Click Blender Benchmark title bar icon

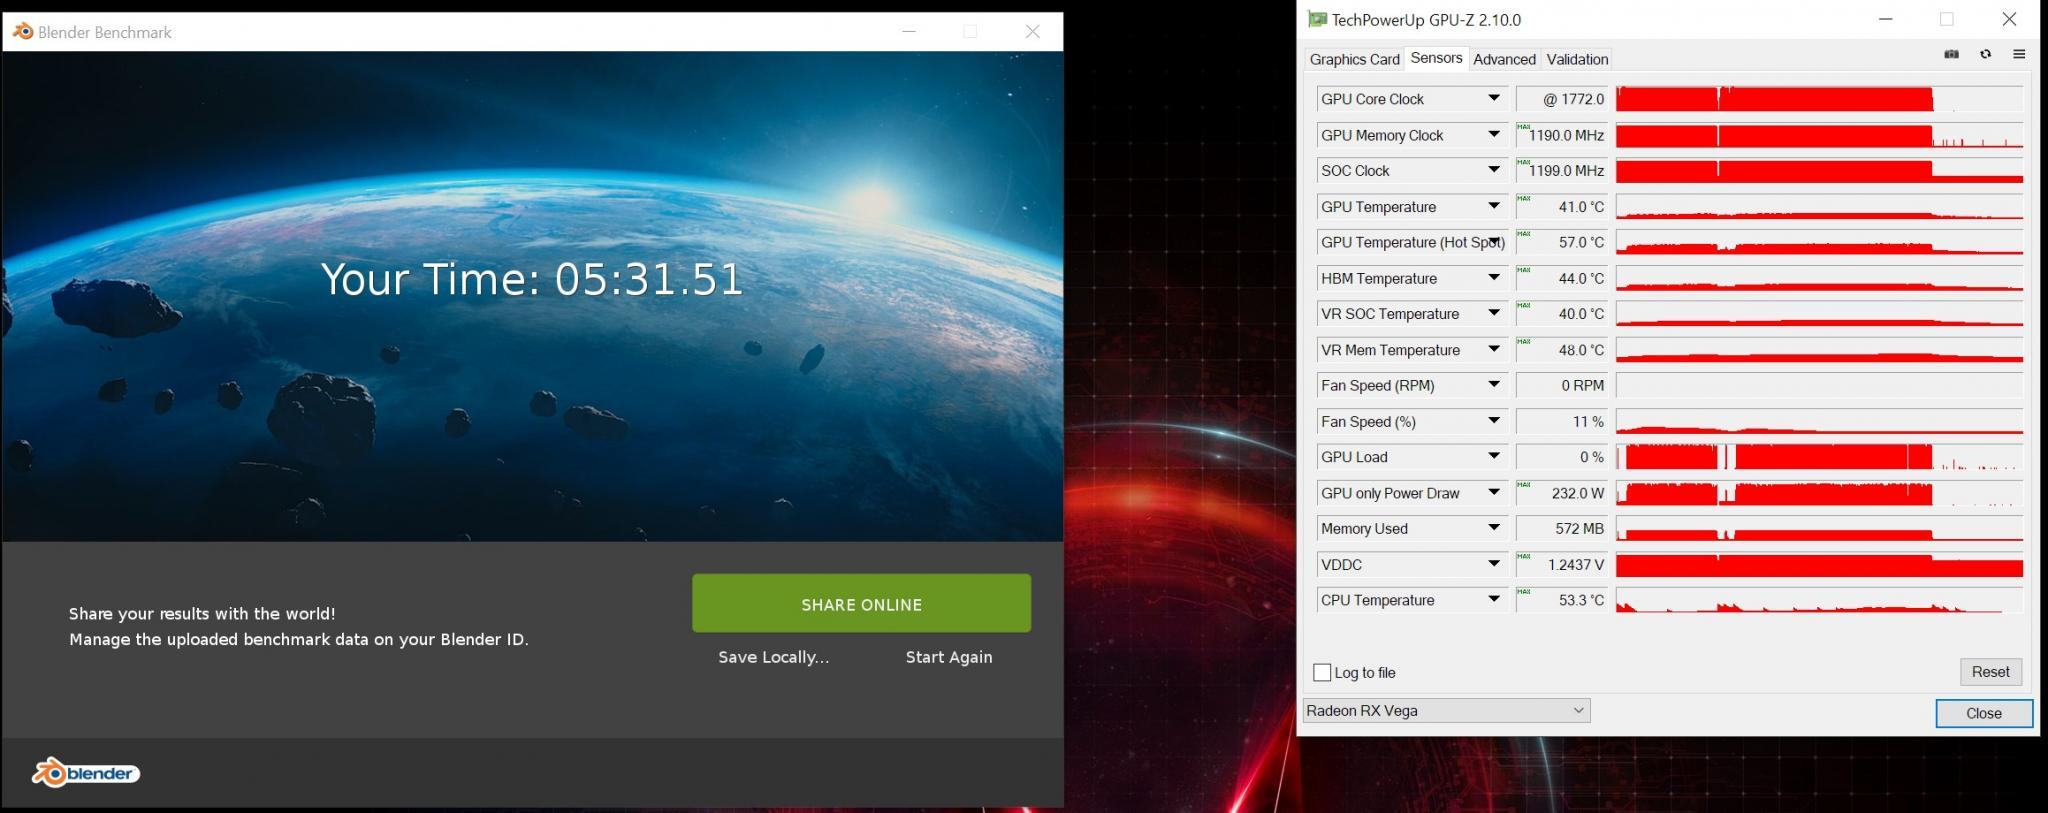[x=22, y=31]
